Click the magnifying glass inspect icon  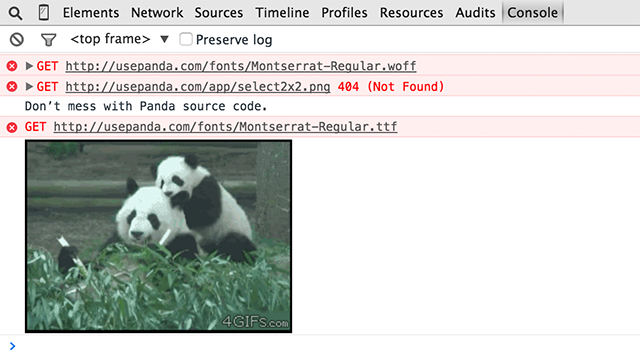16,13
